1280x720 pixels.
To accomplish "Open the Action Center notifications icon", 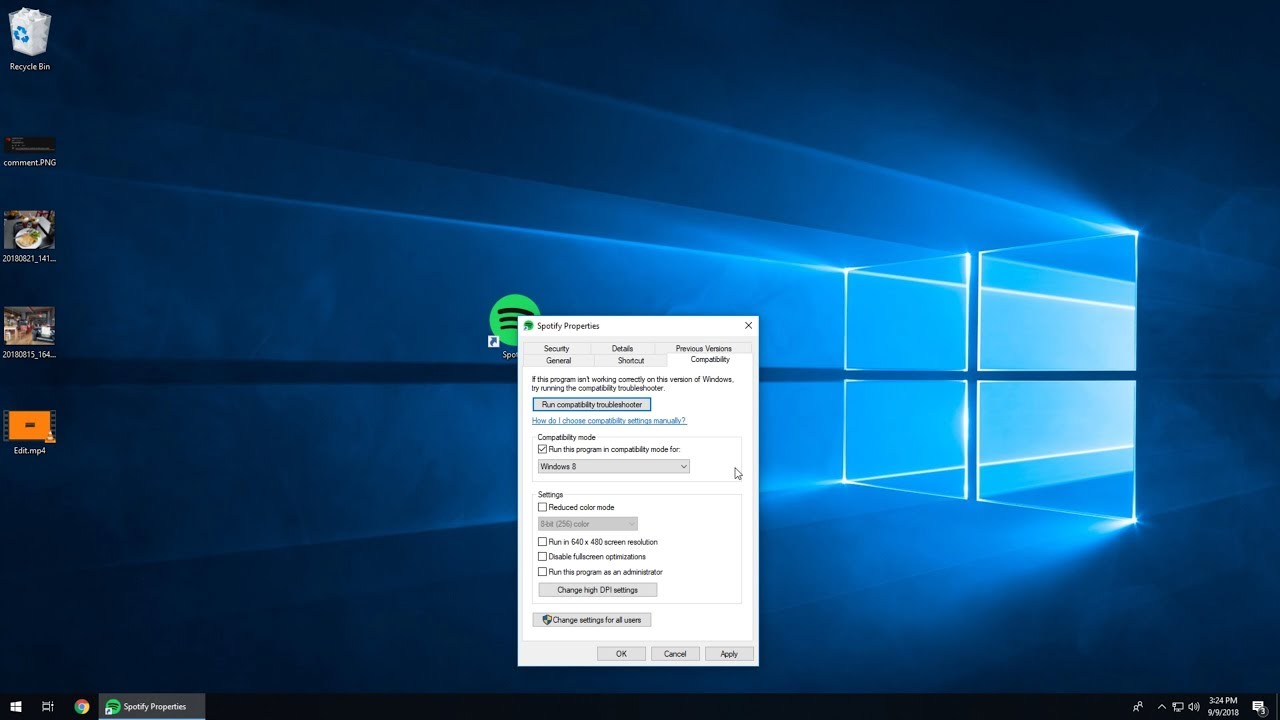I will 1259,706.
